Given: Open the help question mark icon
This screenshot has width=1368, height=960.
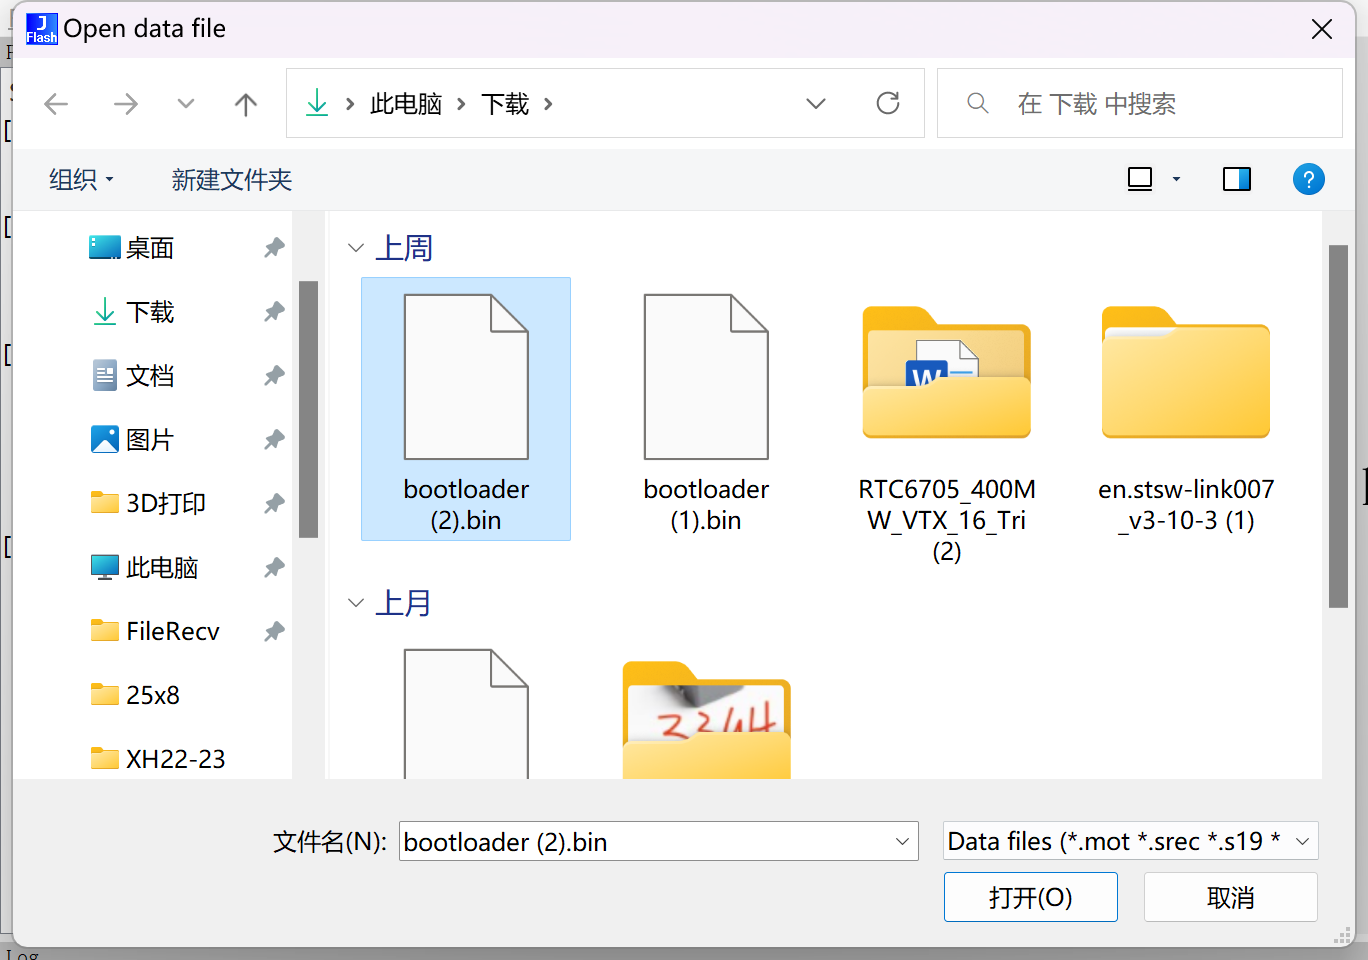Looking at the screenshot, I should tap(1308, 179).
